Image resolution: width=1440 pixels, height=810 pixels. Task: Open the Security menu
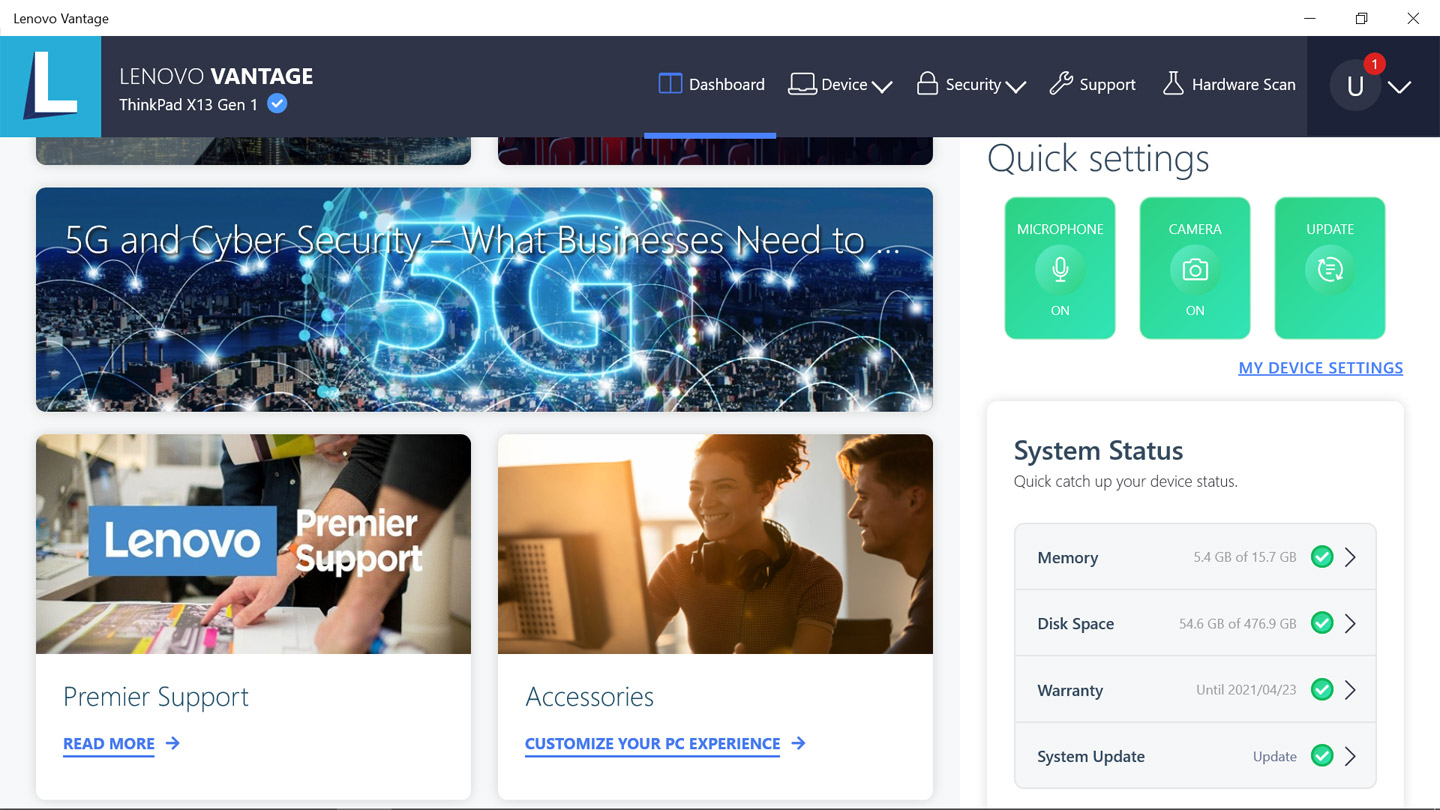click(x=972, y=85)
